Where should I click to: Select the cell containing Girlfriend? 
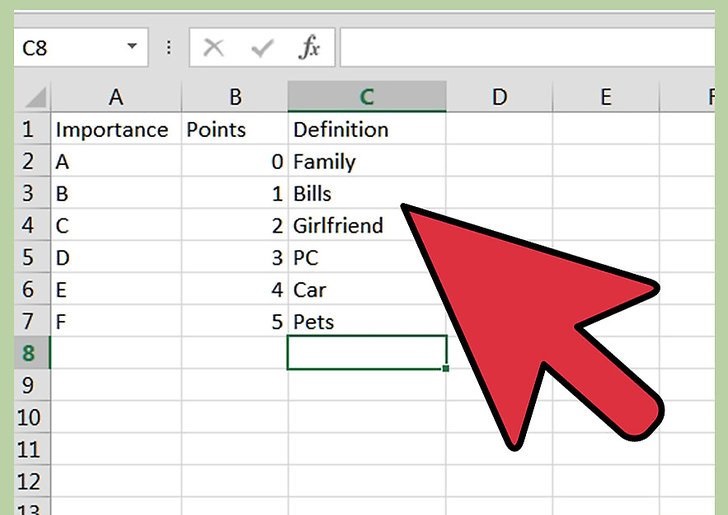338,226
